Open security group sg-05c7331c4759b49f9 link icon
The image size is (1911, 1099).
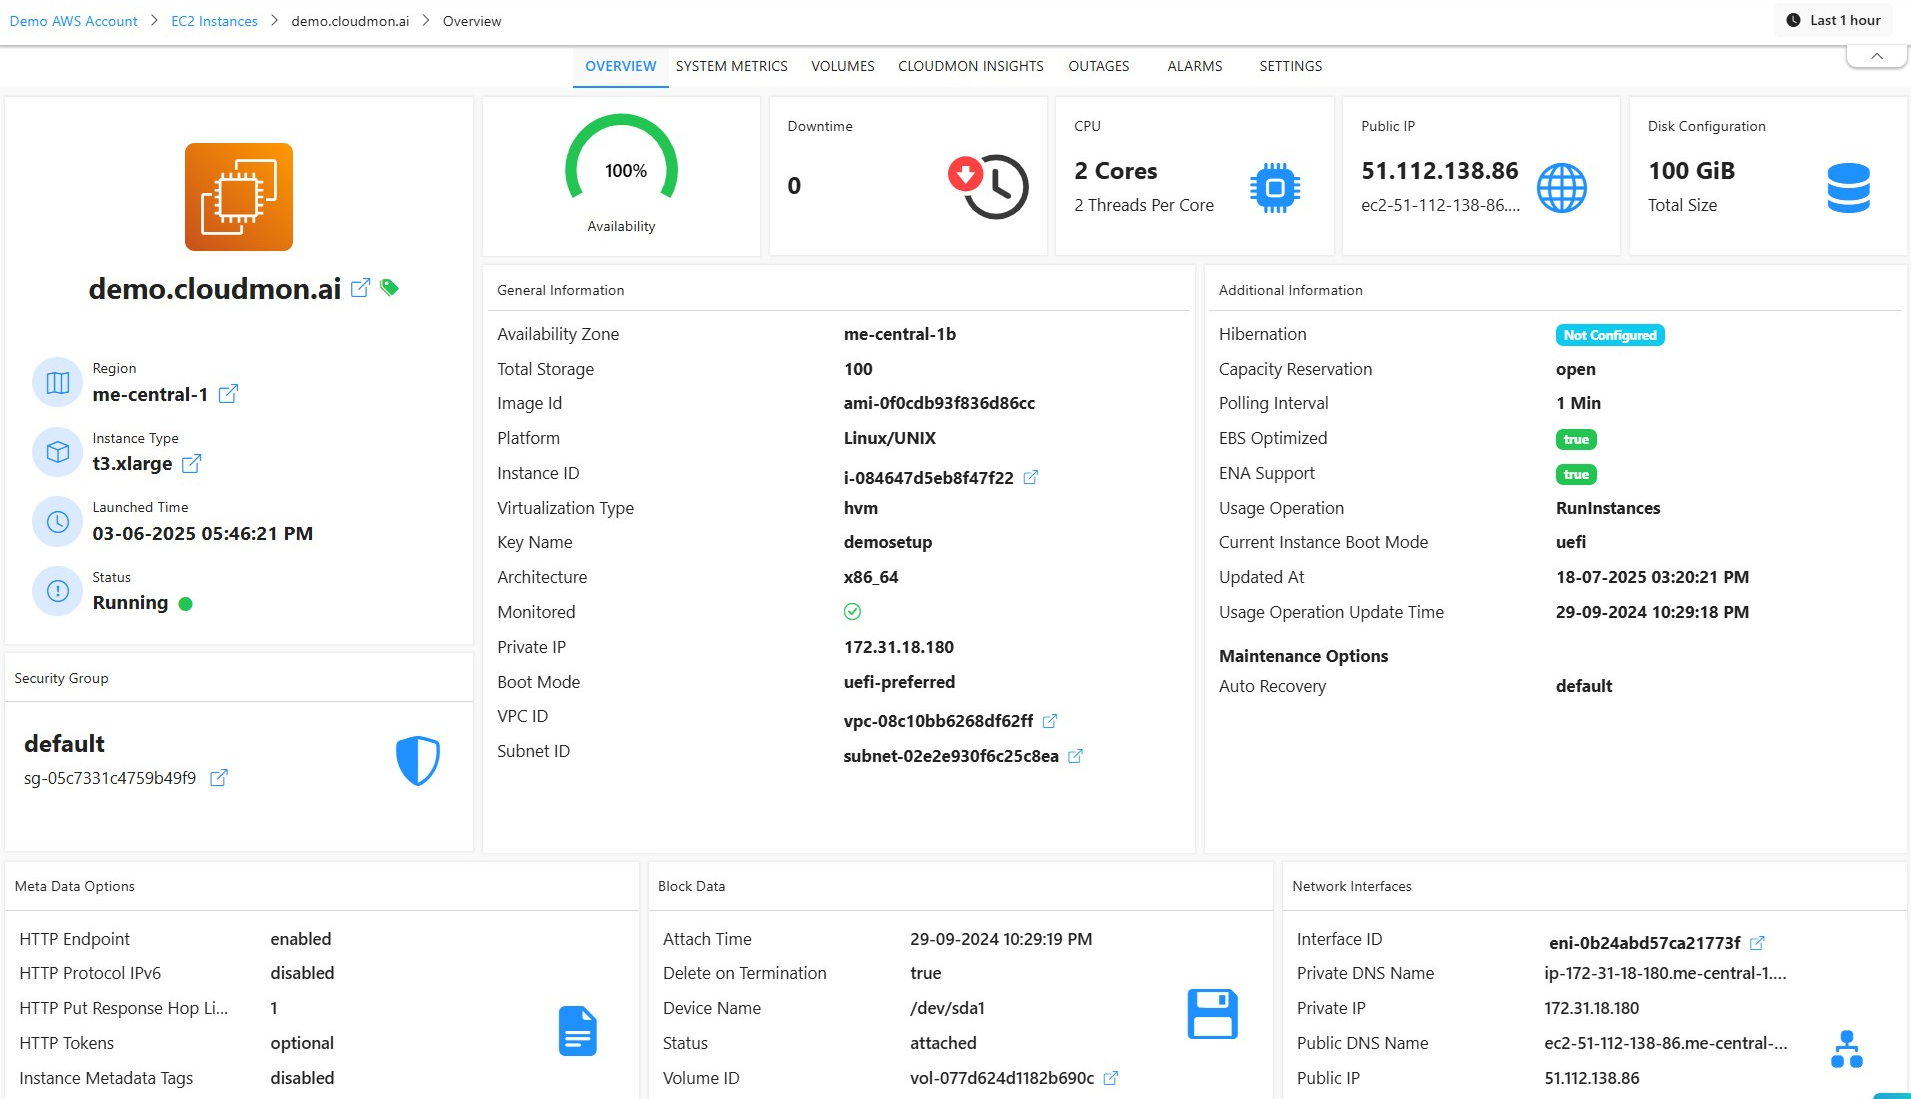219,777
